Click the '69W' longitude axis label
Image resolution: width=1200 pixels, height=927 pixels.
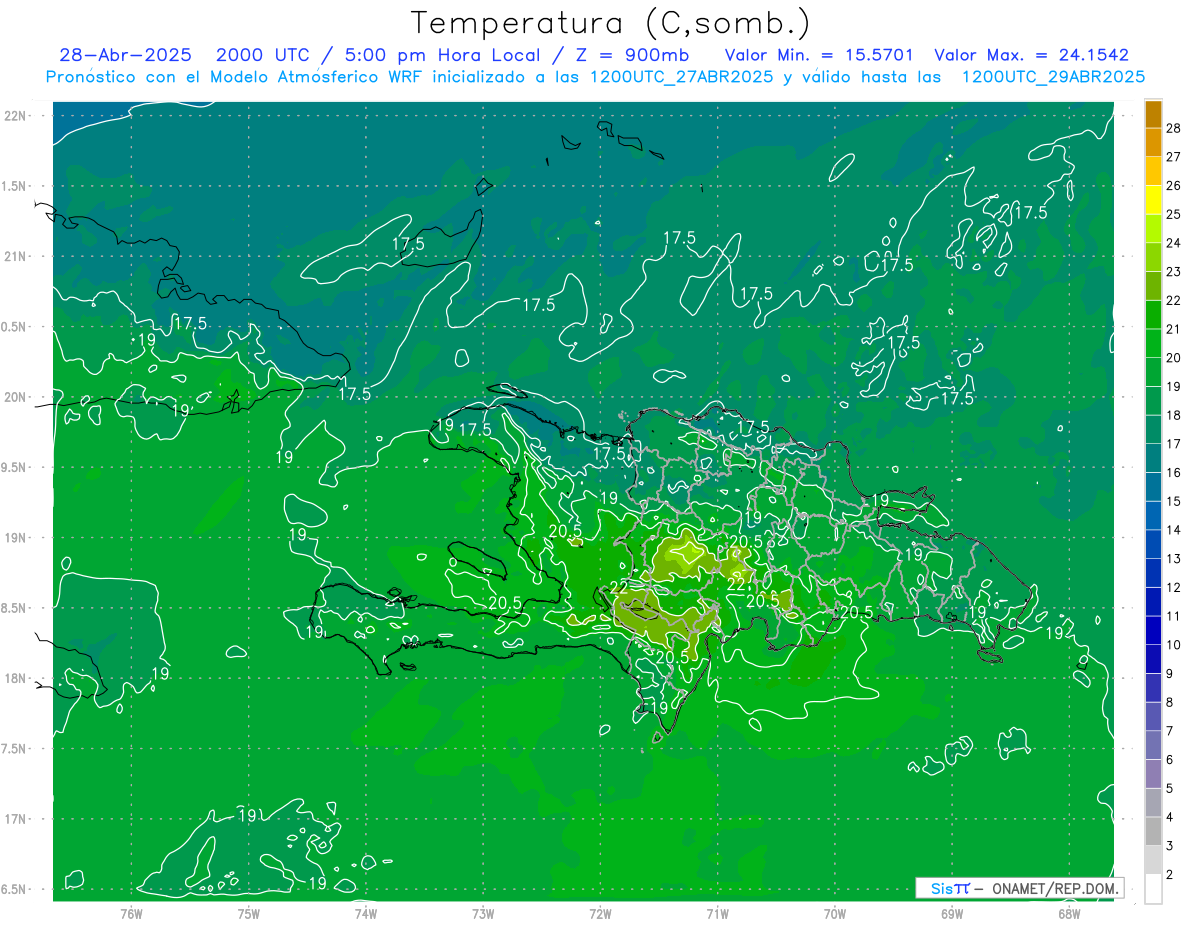pyautogui.click(x=952, y=913)
